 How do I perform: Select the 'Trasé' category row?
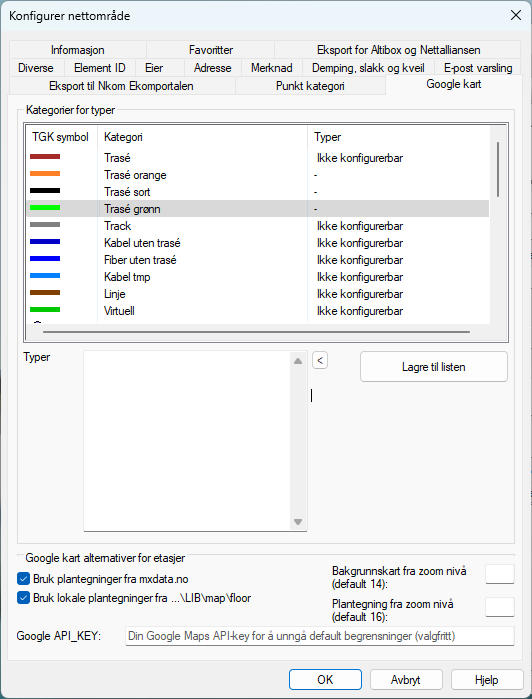(x=258, y=158)
